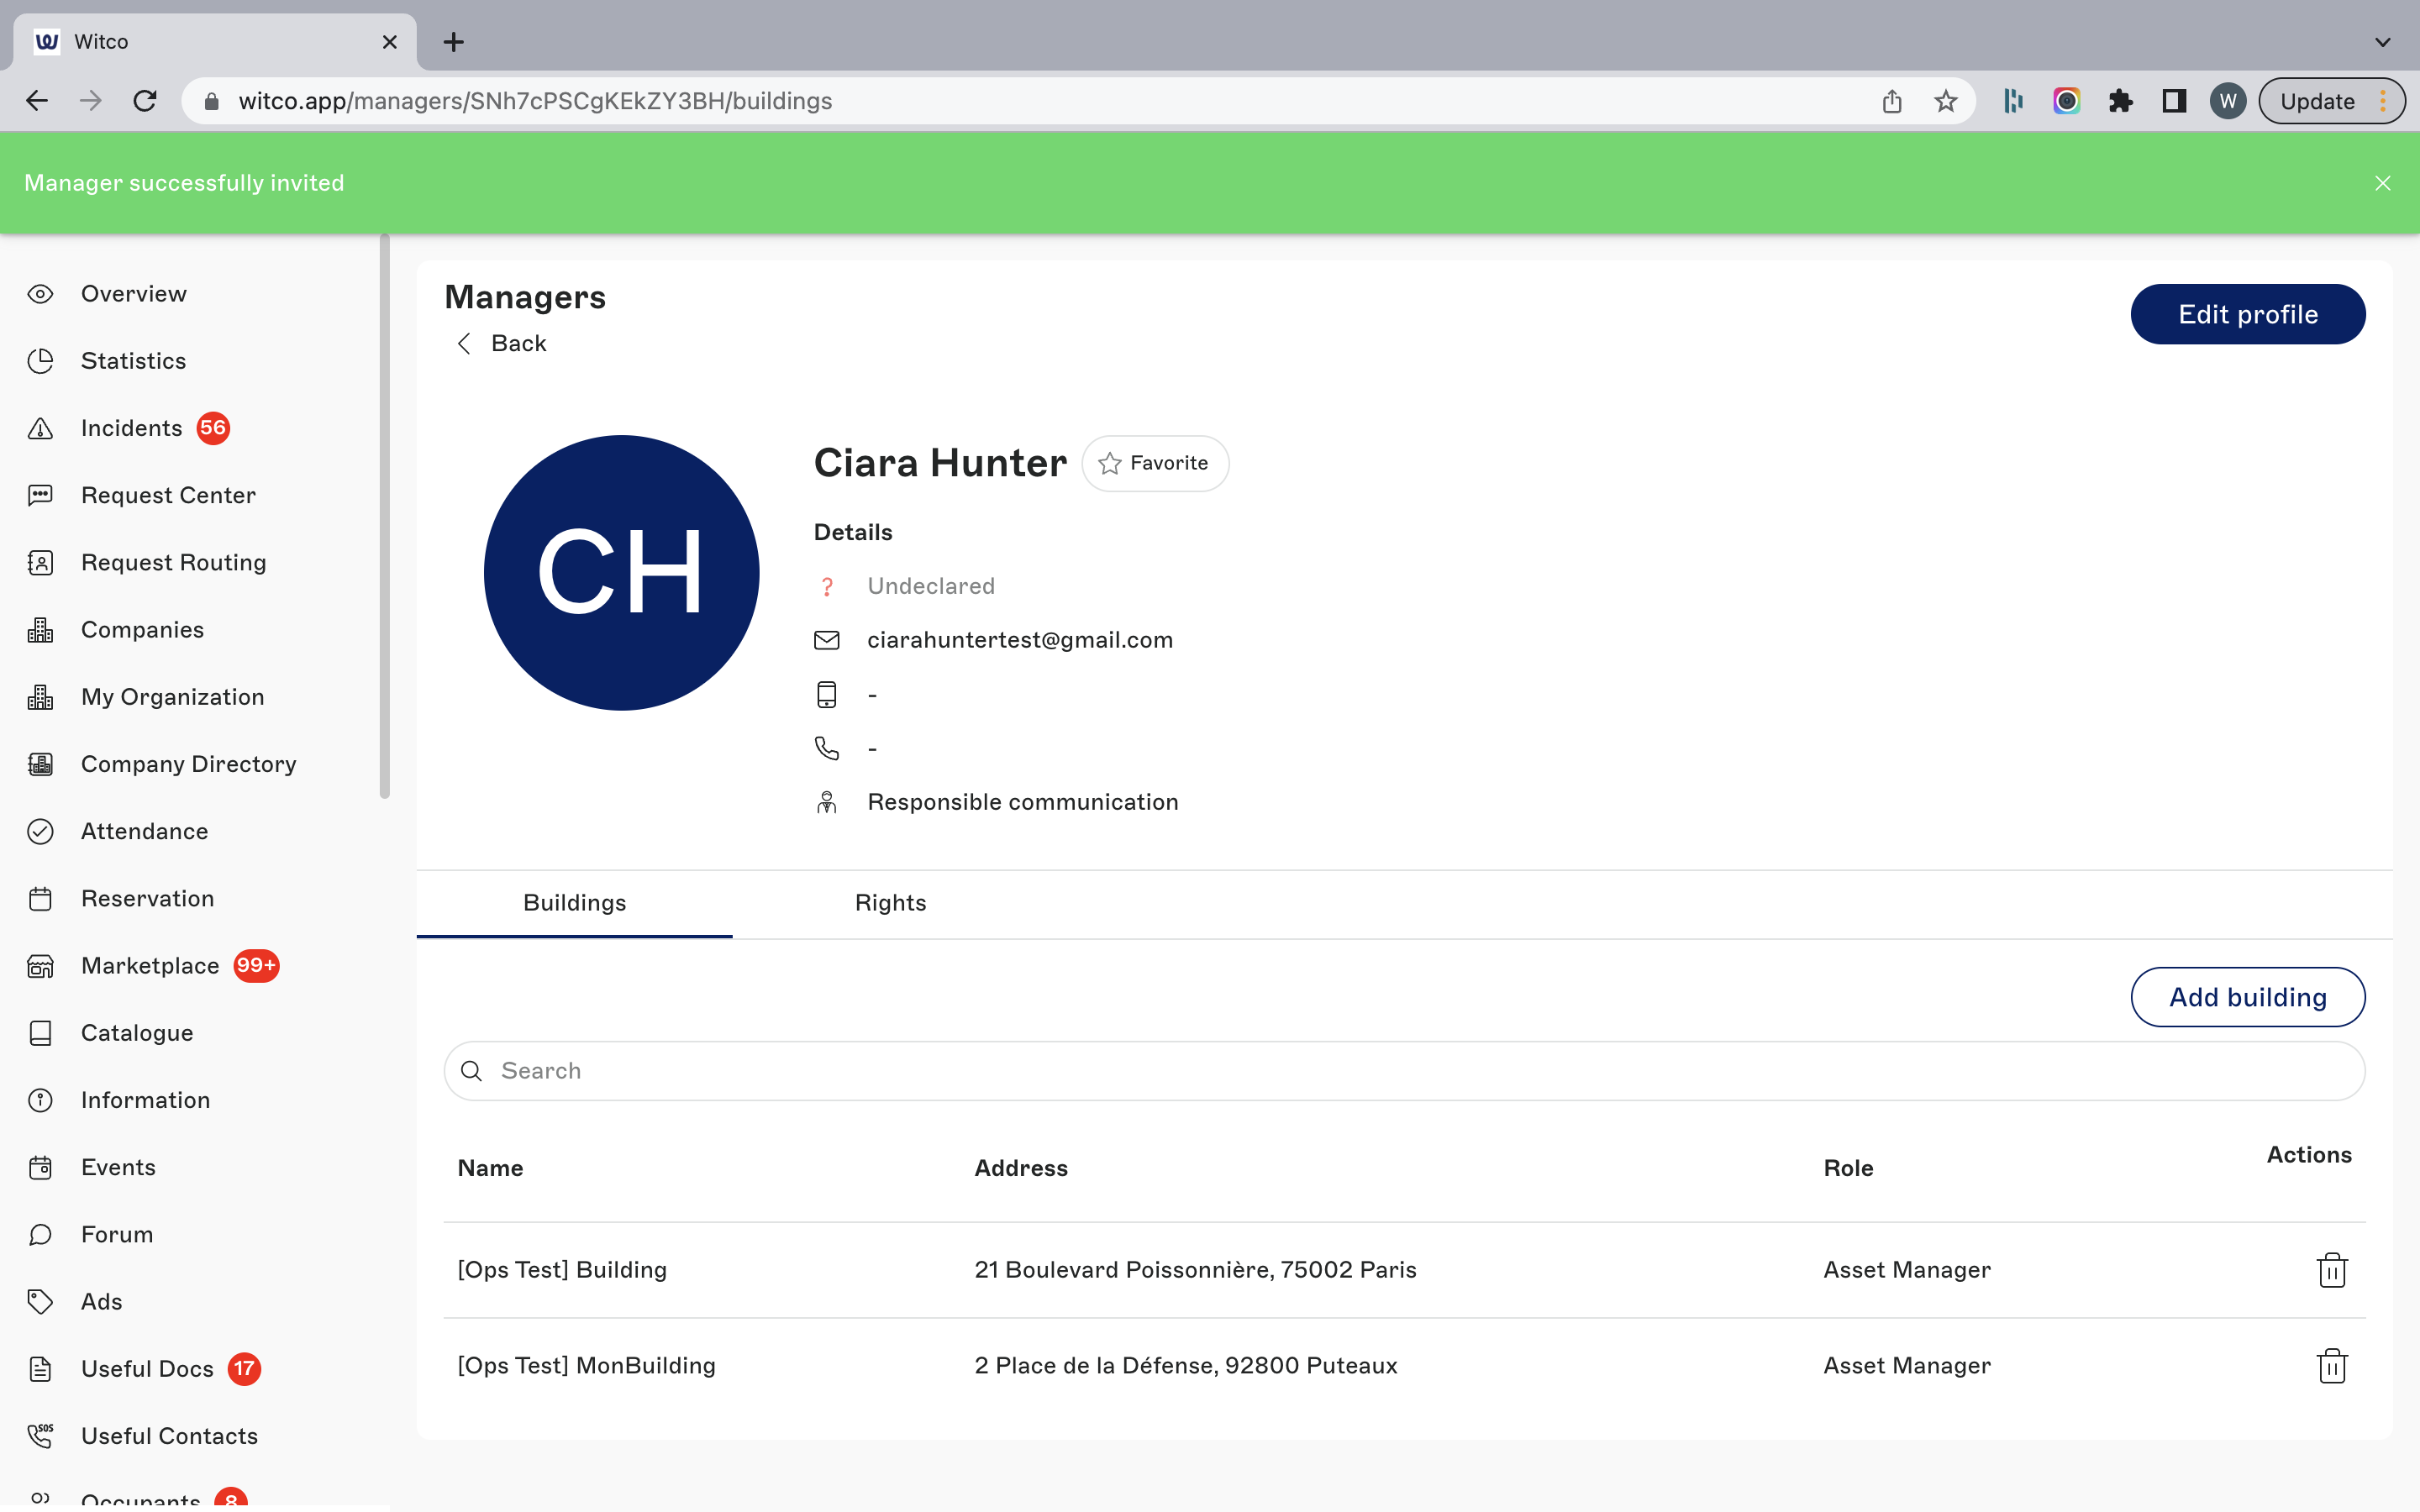This screenshot has height=1512, width=2420.
Task: Click the Undeclared status text
Action: pyautogui.click(x=931, y=586)
